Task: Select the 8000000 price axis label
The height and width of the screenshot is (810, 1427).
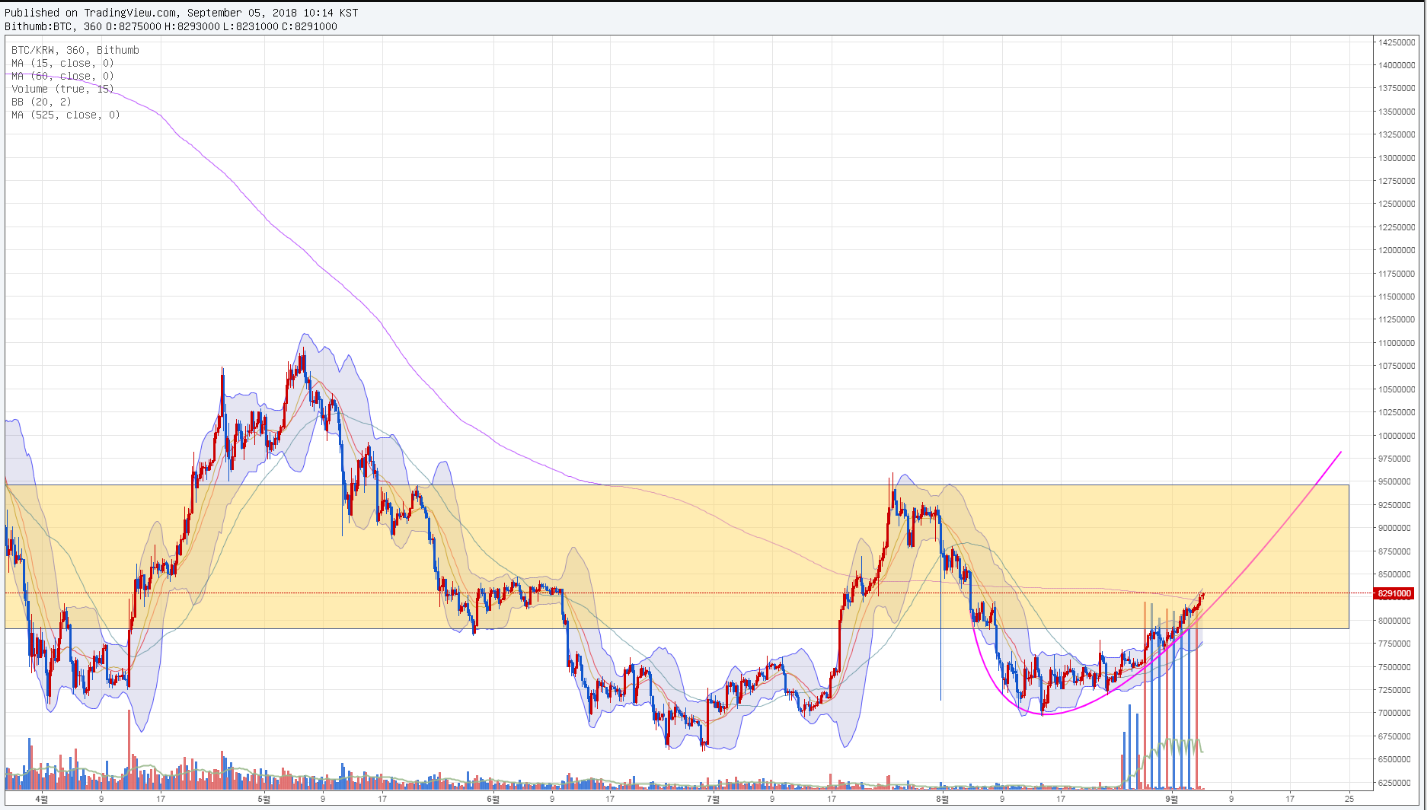Action: click(x=1397, y=621)
